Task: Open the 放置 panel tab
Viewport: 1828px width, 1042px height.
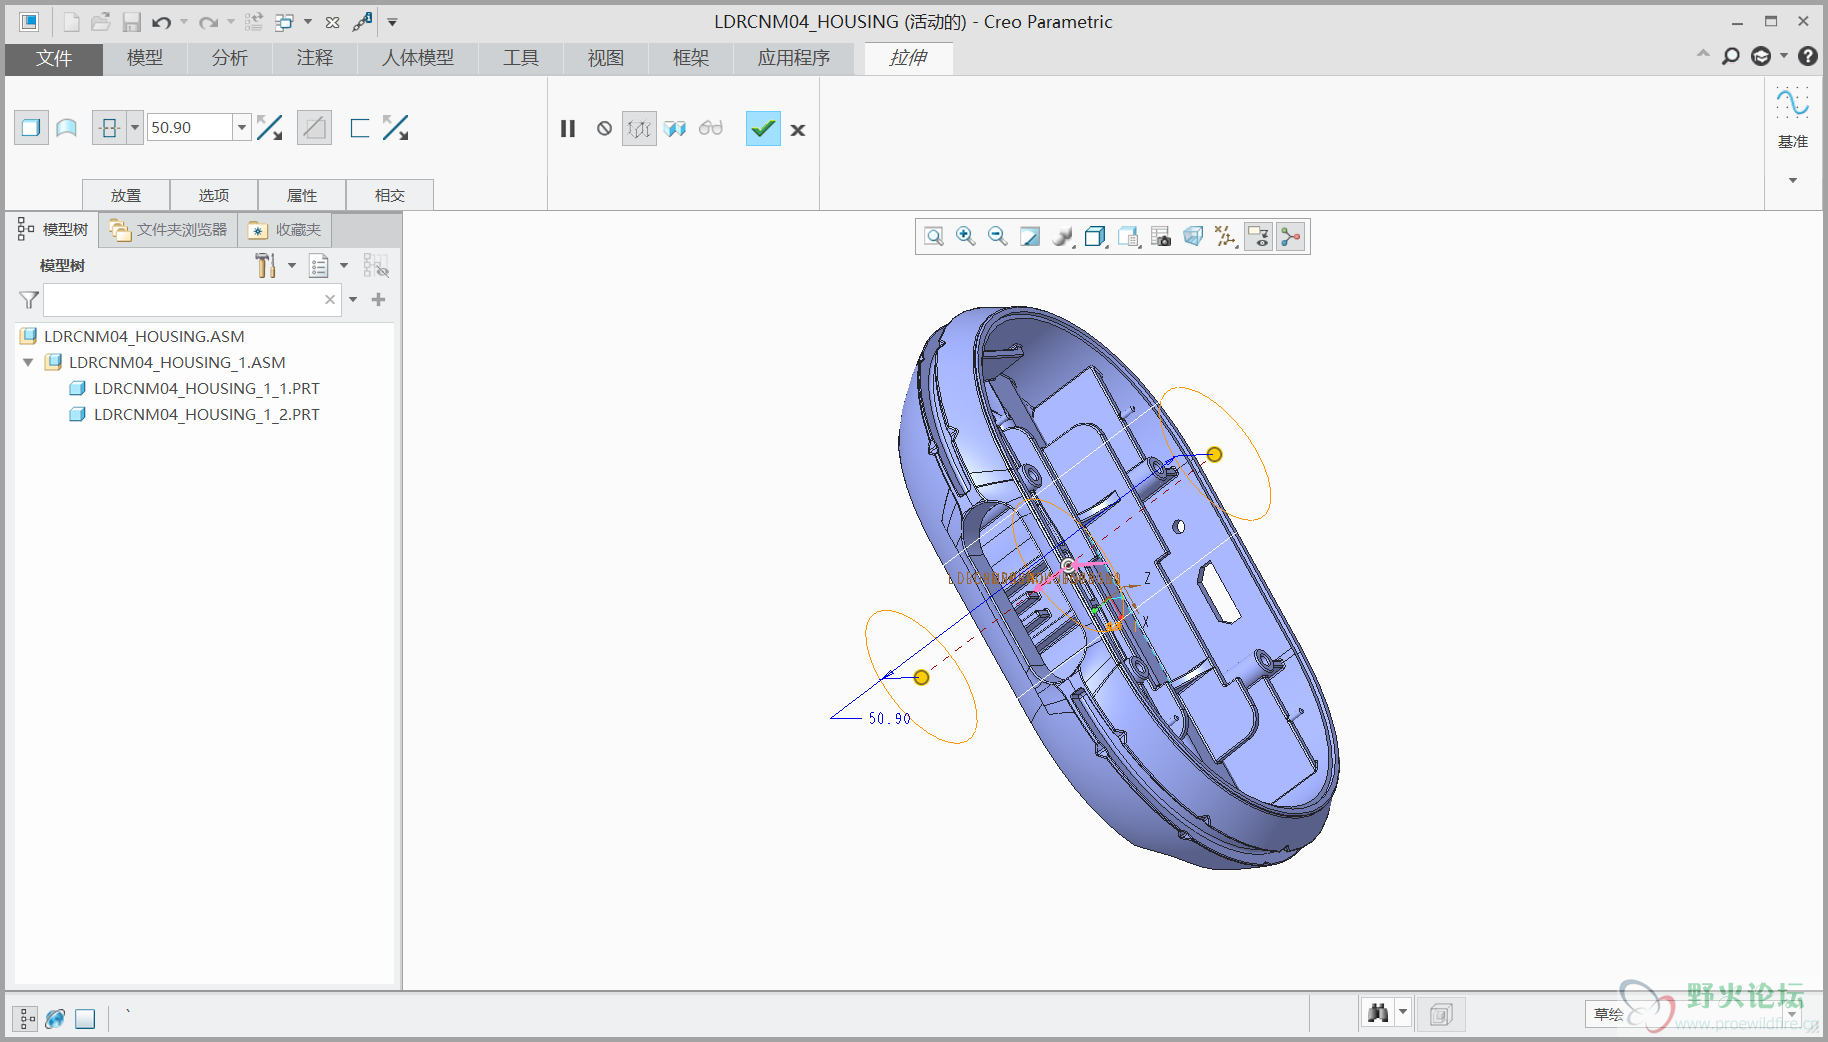Action: point(126,195)
